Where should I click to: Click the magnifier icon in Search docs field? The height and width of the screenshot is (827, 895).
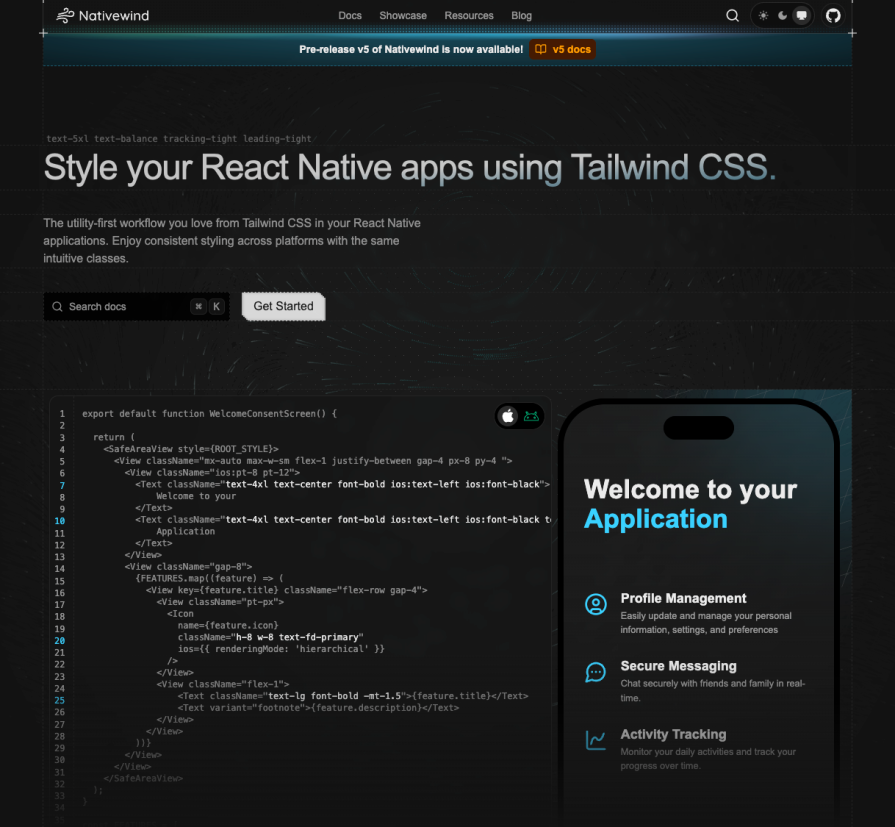(x=57, y=307)
